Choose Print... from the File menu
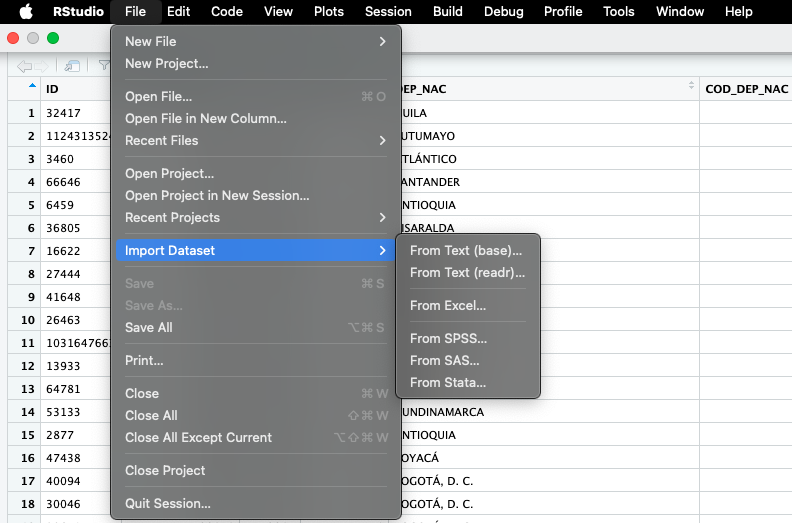The width and height of the screenshot is (792, 523). 255,360
